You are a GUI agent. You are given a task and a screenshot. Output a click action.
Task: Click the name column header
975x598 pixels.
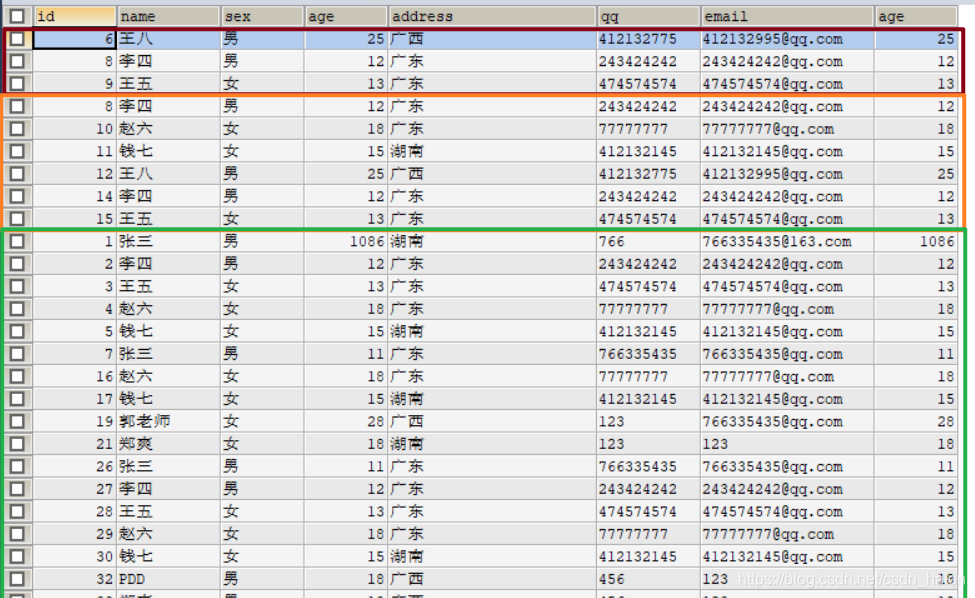click(169, 16)
